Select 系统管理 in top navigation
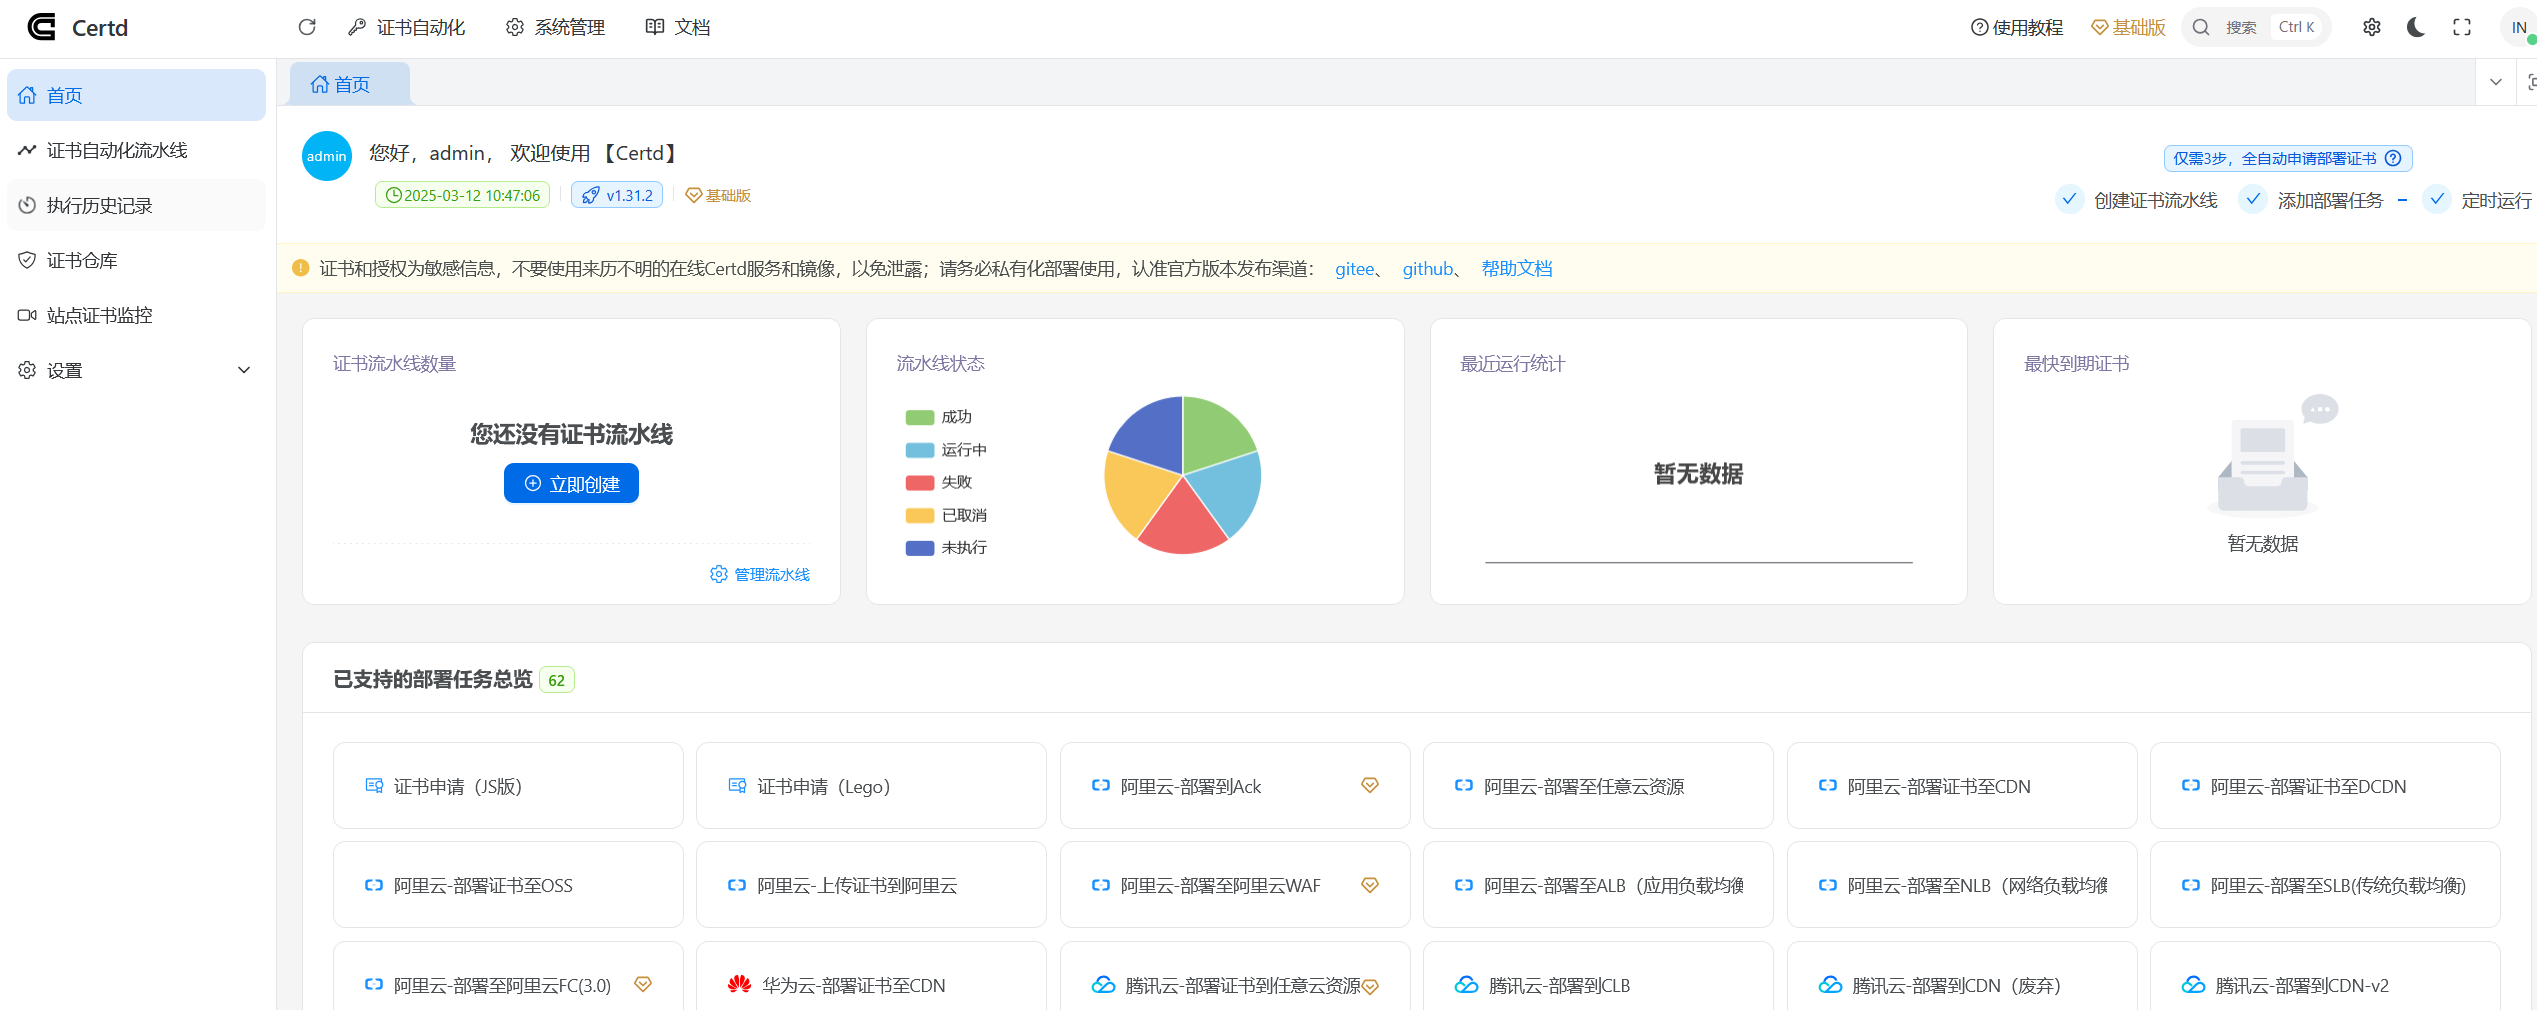 tap(555, 27)
